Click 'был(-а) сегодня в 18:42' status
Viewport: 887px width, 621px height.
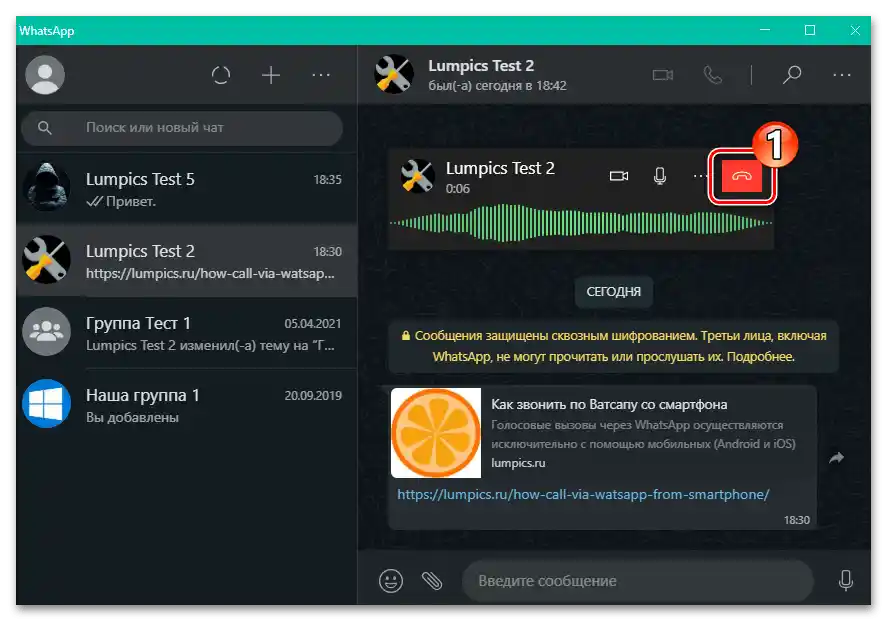497,86
